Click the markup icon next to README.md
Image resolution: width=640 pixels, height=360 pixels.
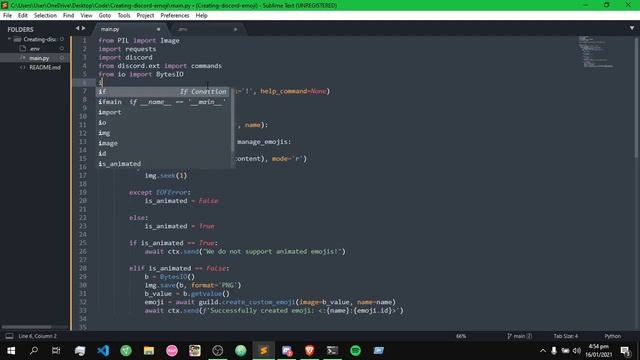tap(23, 67)
